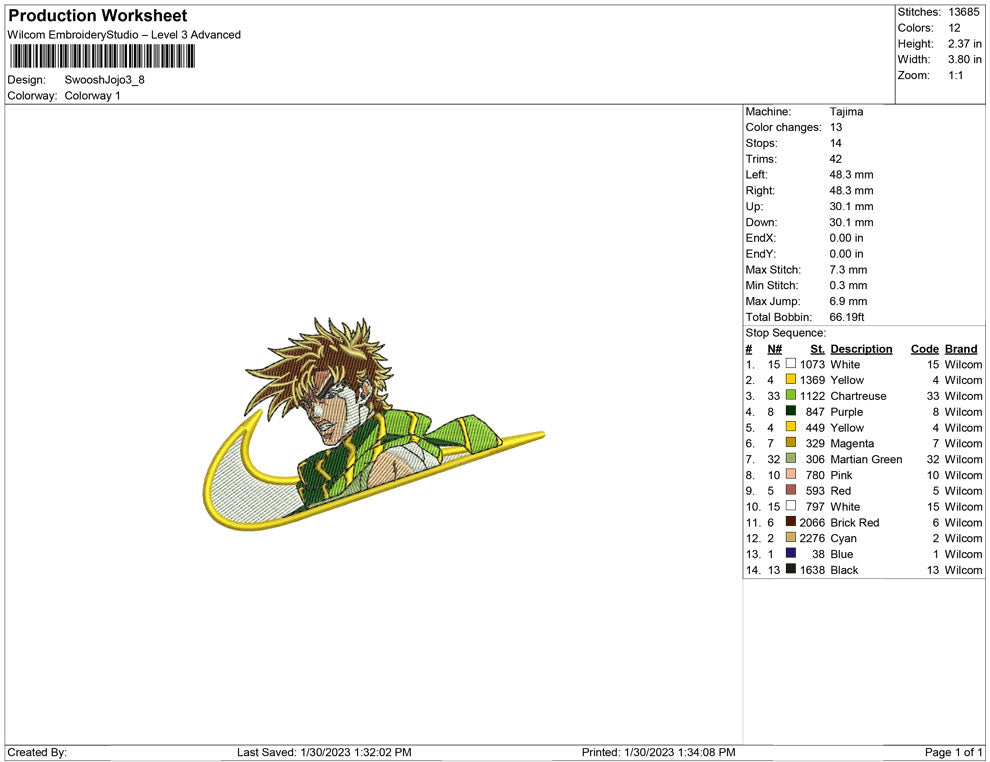Select the Brick Red swatch
The image size is (990, 762).
(x=790, y=521)
